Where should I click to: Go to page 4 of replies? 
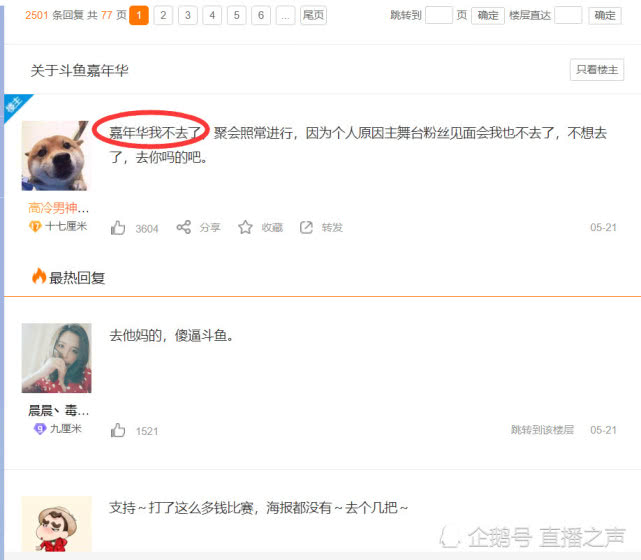pos(212,16)
